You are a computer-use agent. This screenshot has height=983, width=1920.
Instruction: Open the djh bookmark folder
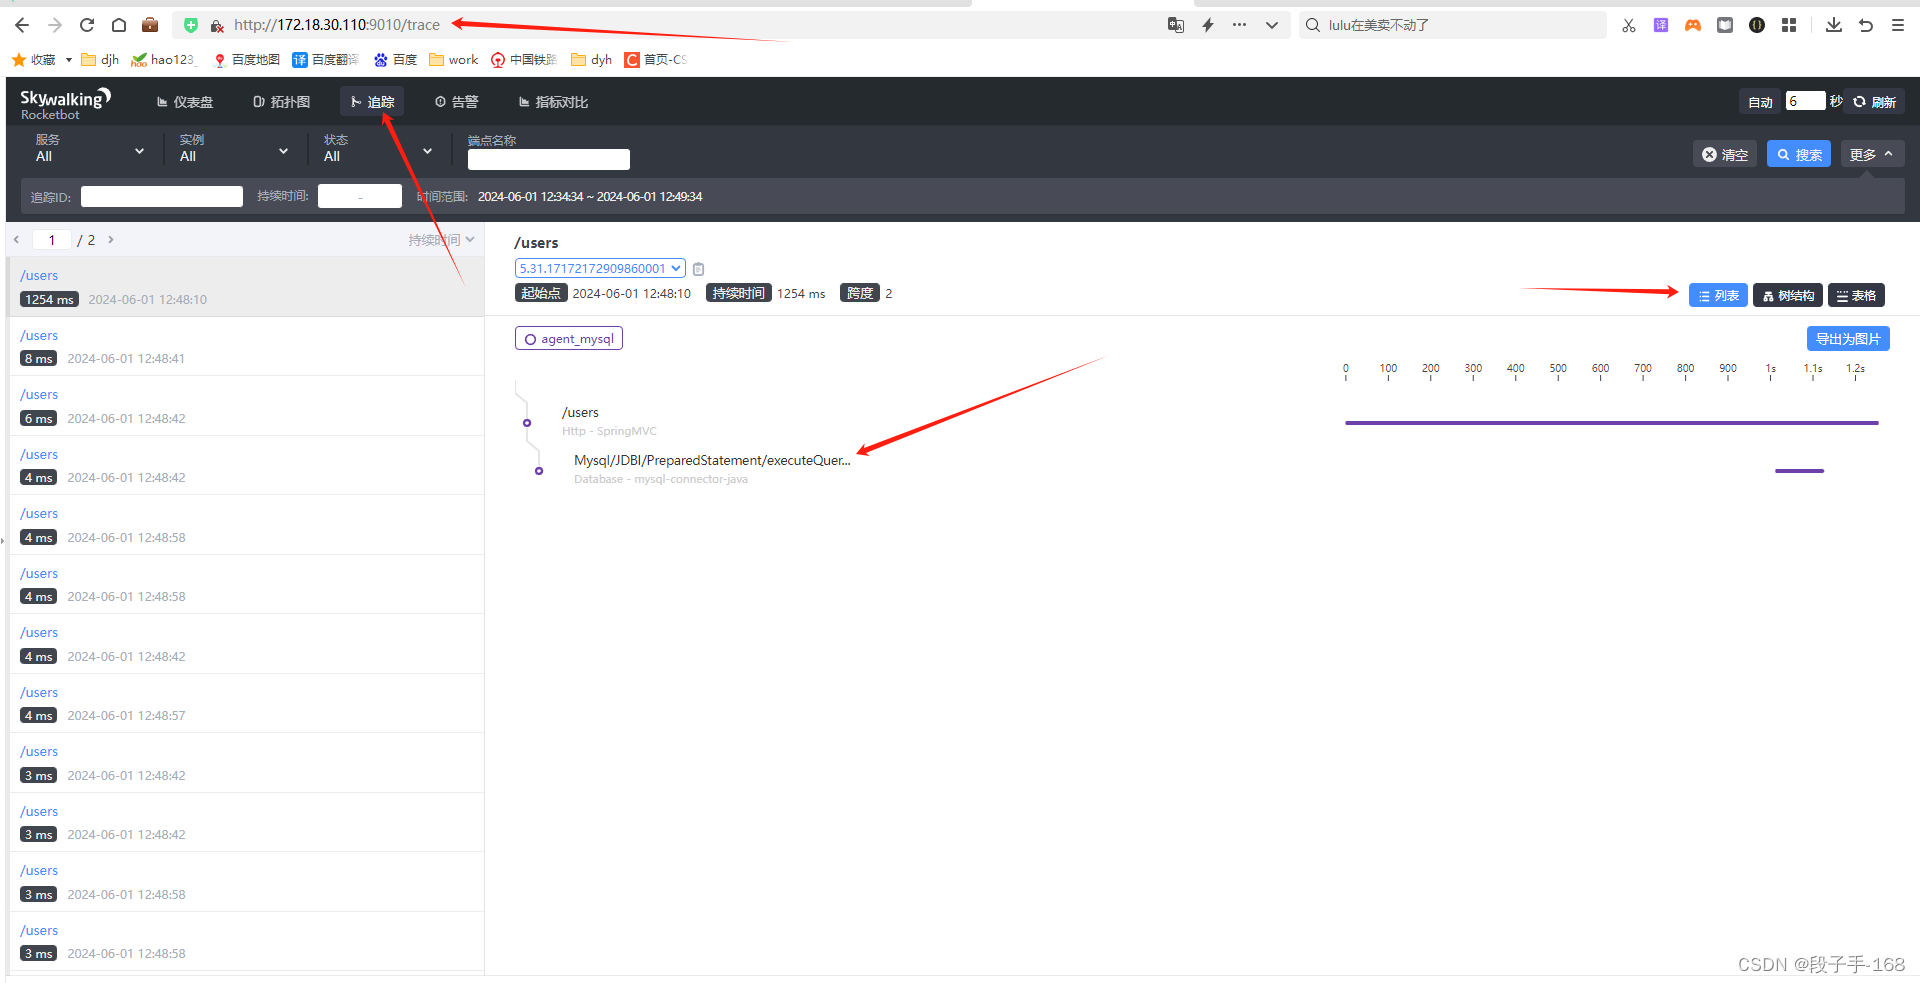[100, 60]
